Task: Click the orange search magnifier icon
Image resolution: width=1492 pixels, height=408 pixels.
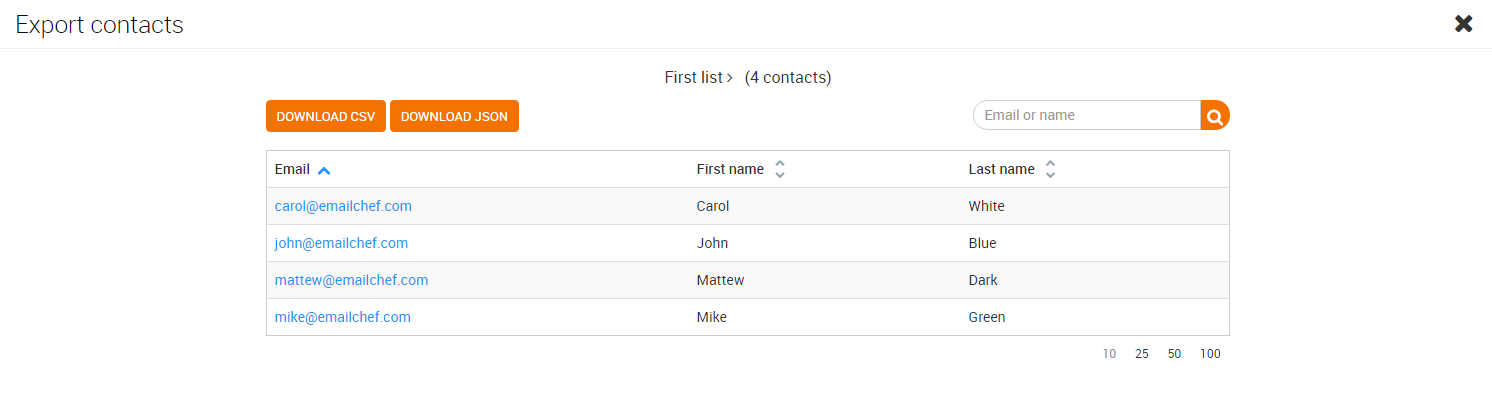Action: [x=1215, y=116]
